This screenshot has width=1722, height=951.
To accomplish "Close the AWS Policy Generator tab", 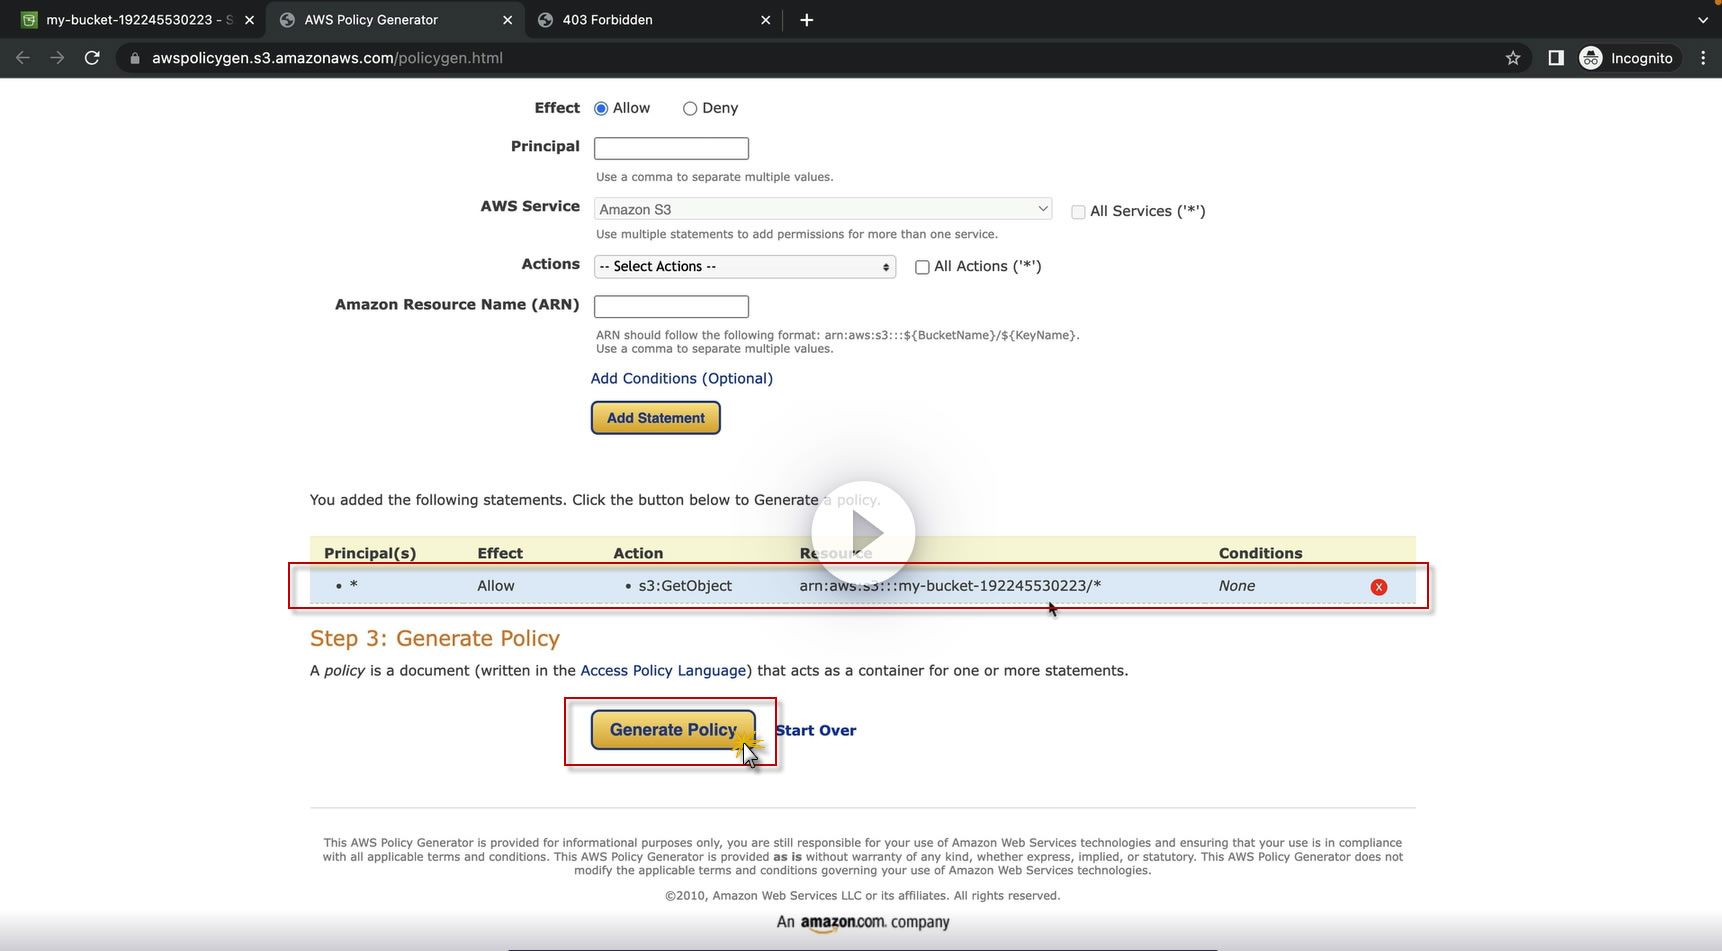I will (507, 20).
